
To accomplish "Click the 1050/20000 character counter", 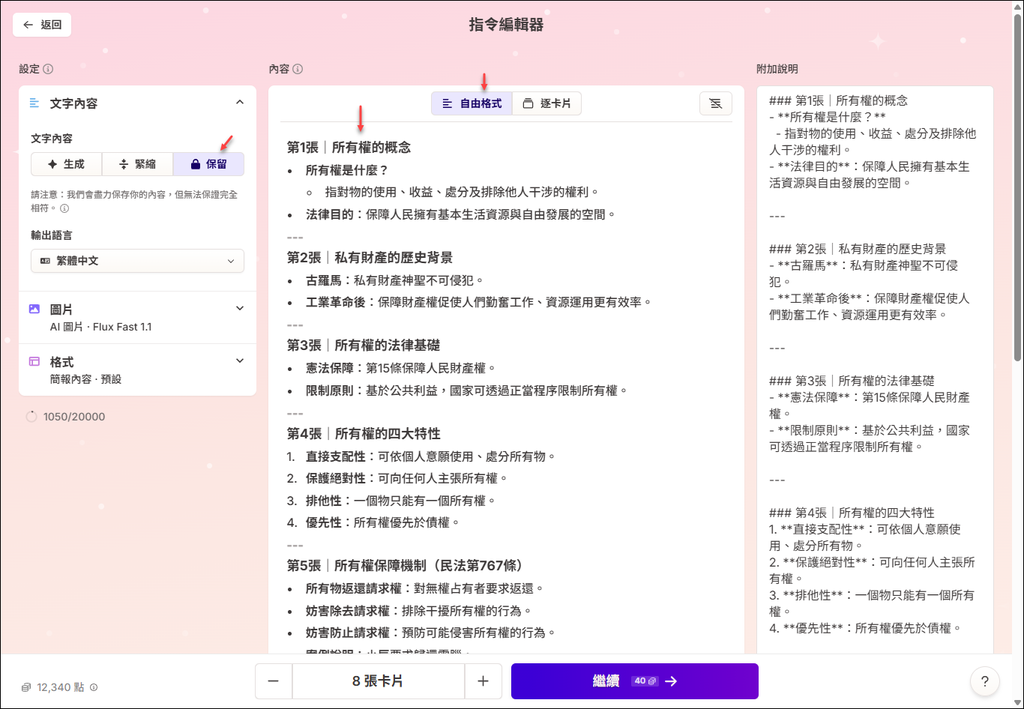I will (74, 417).
